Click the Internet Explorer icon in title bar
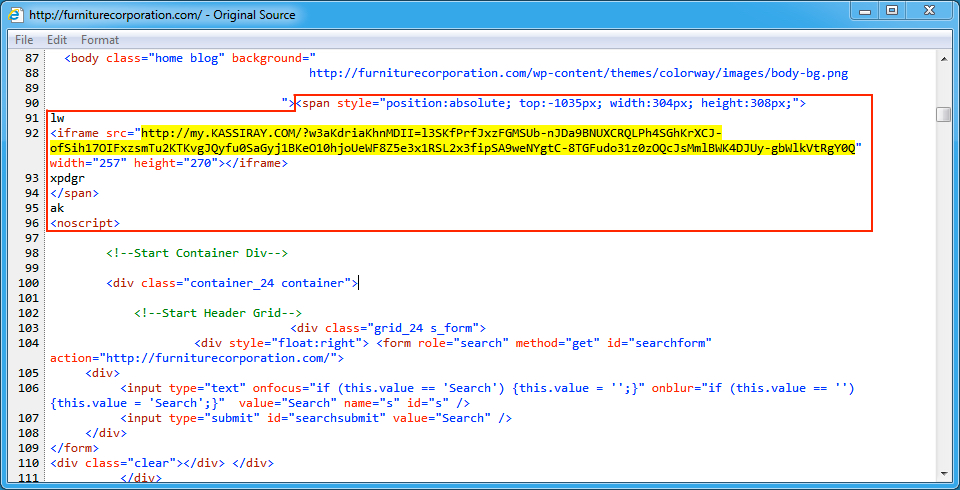 tap(15, 14)
